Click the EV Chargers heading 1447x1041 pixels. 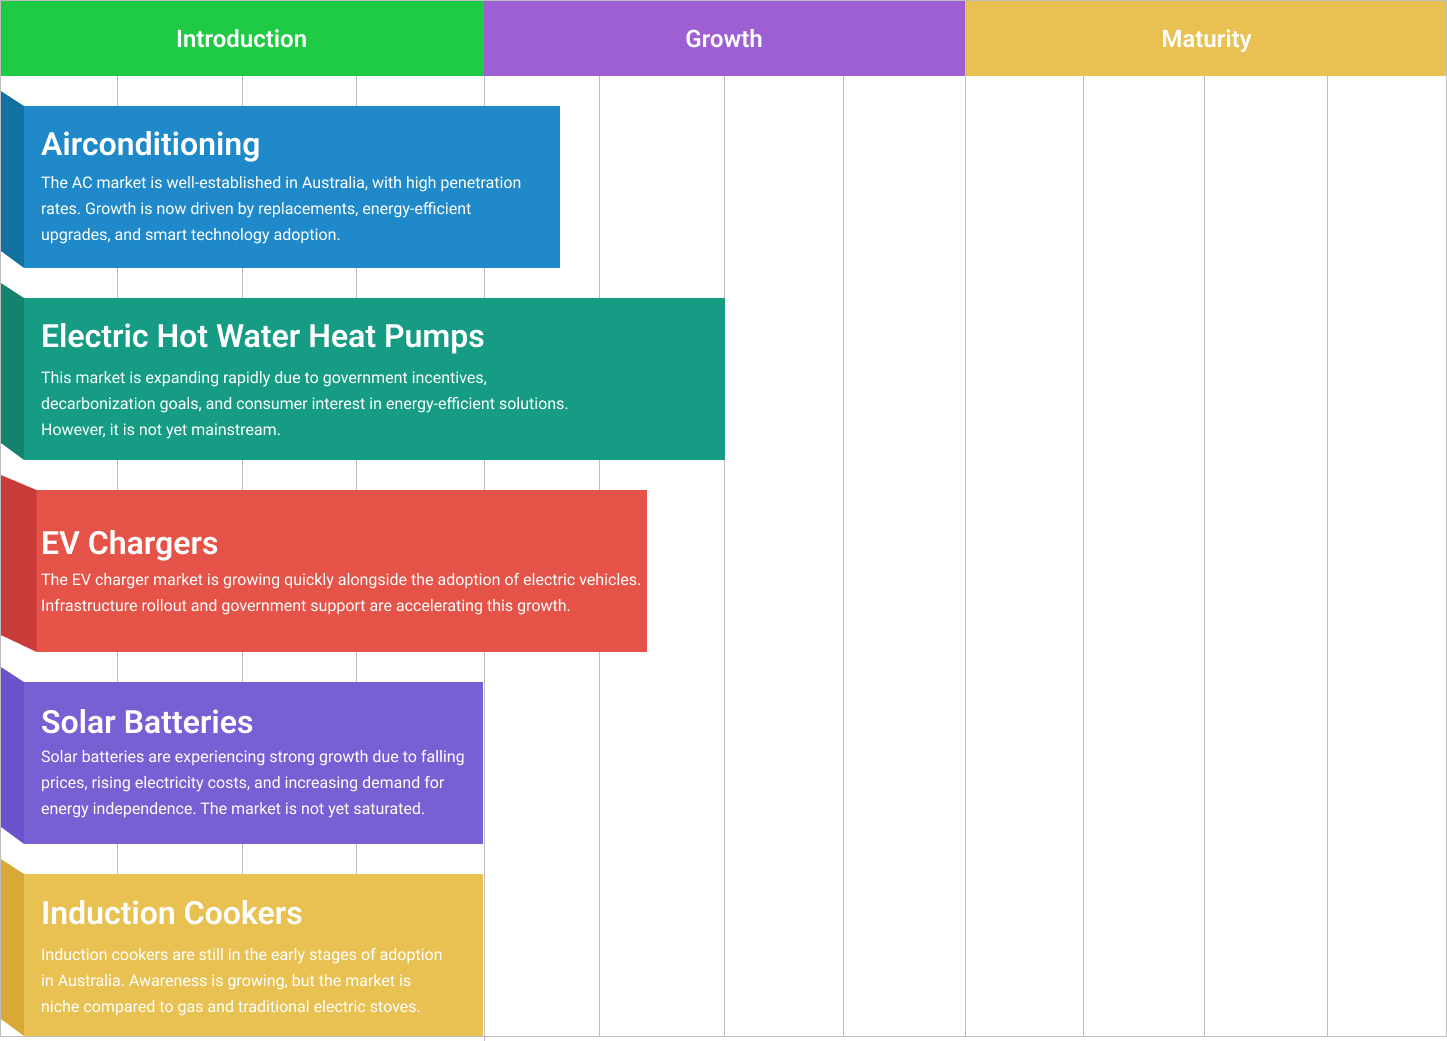coord(129,543)
